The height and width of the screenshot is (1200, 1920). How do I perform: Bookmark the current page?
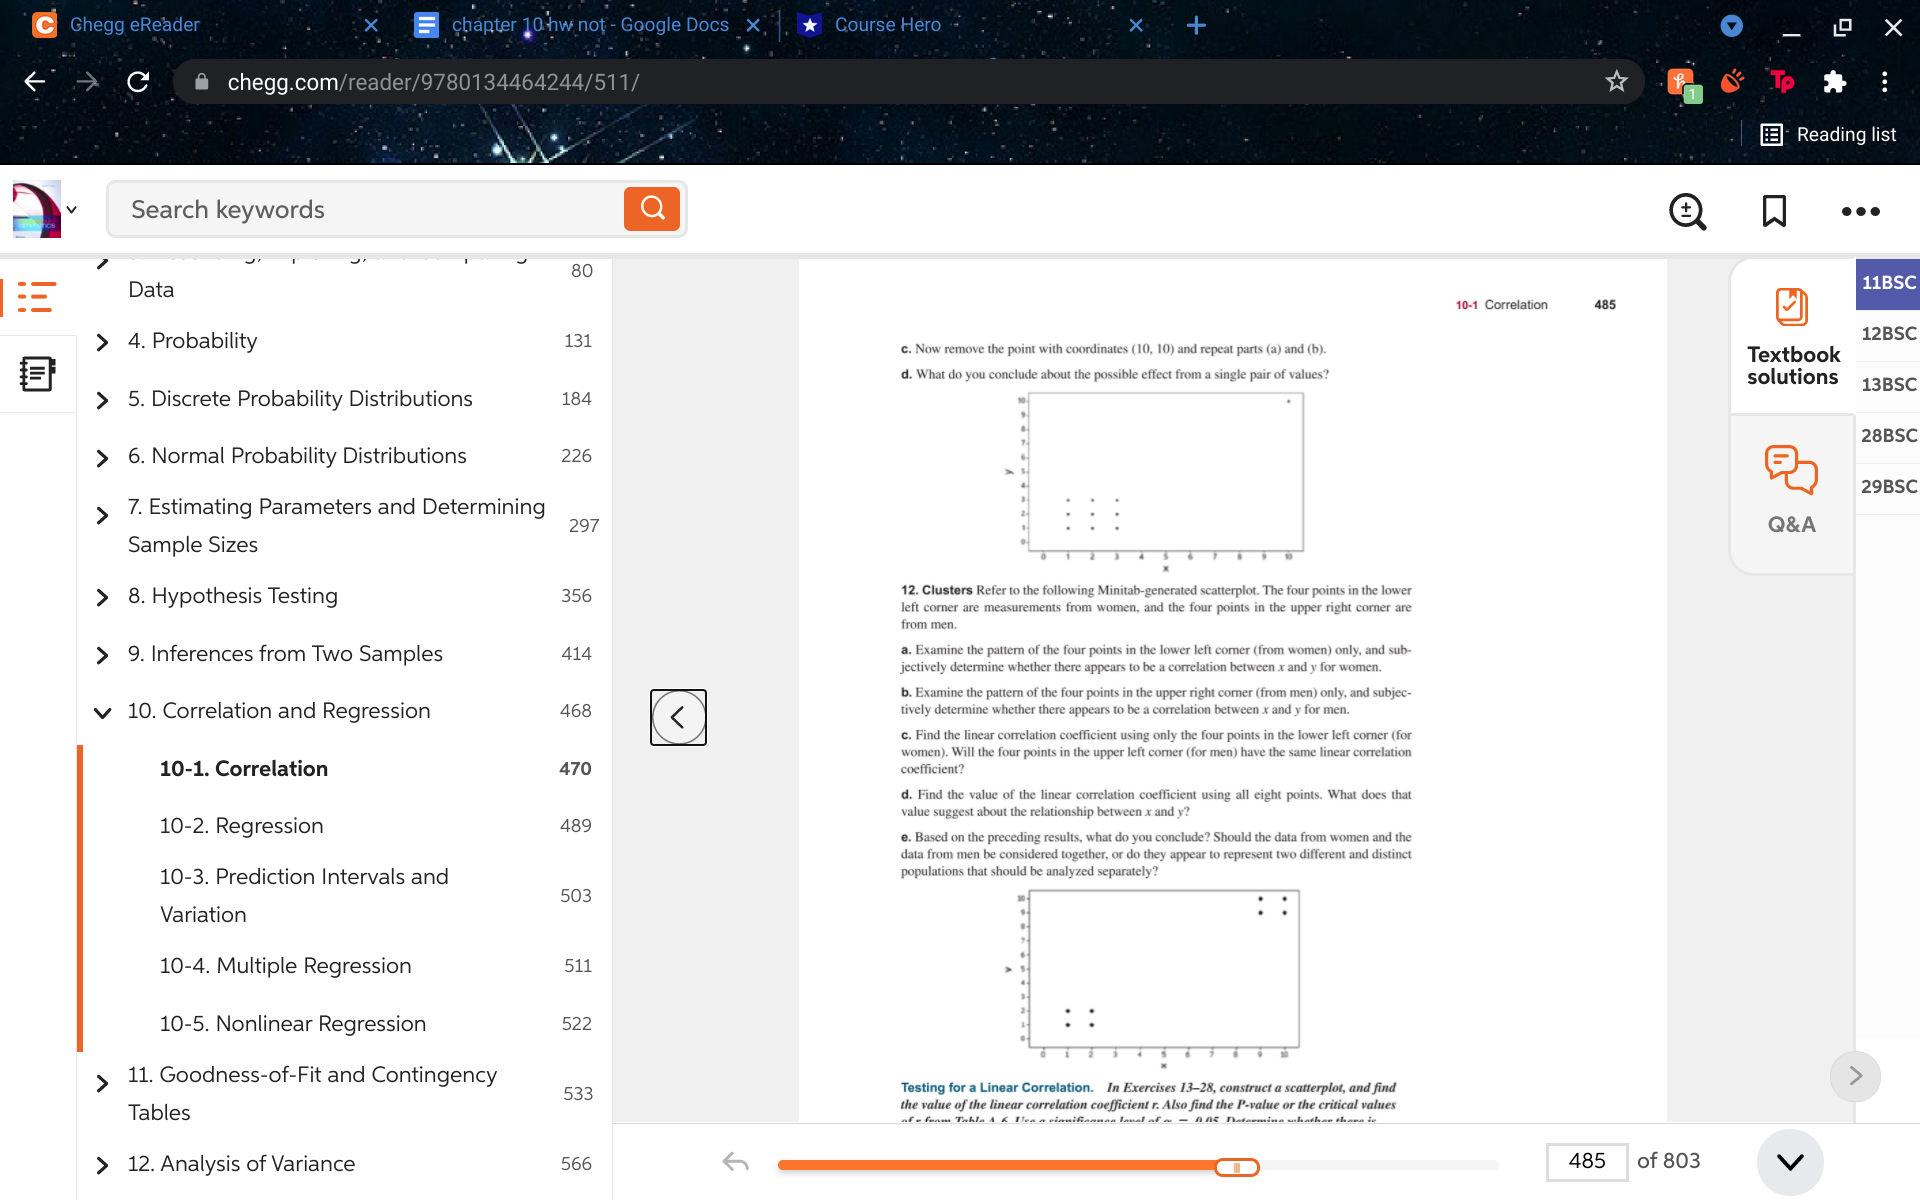[x=1774, y=211]
